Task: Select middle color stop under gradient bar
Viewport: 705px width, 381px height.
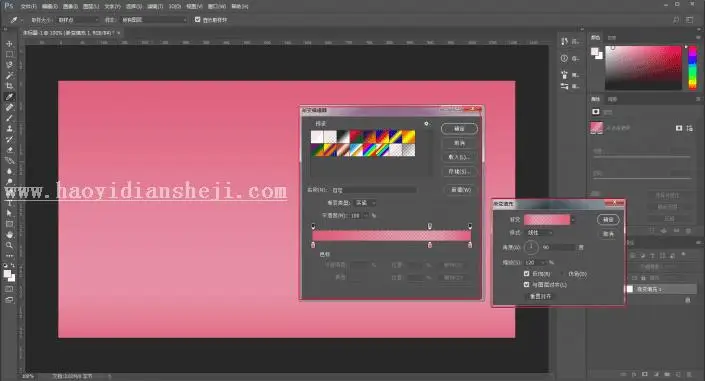Action: coord(430,245)
